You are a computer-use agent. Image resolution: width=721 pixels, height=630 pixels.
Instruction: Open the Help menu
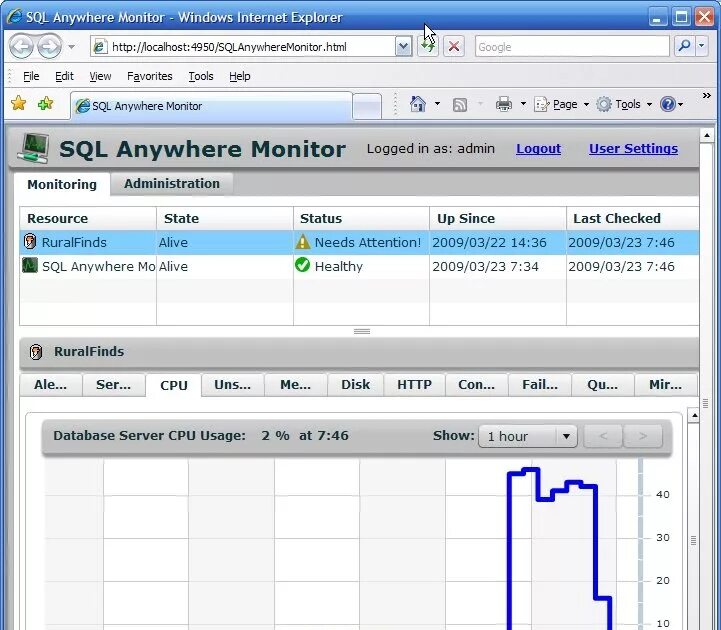click(x=240, y=76)
